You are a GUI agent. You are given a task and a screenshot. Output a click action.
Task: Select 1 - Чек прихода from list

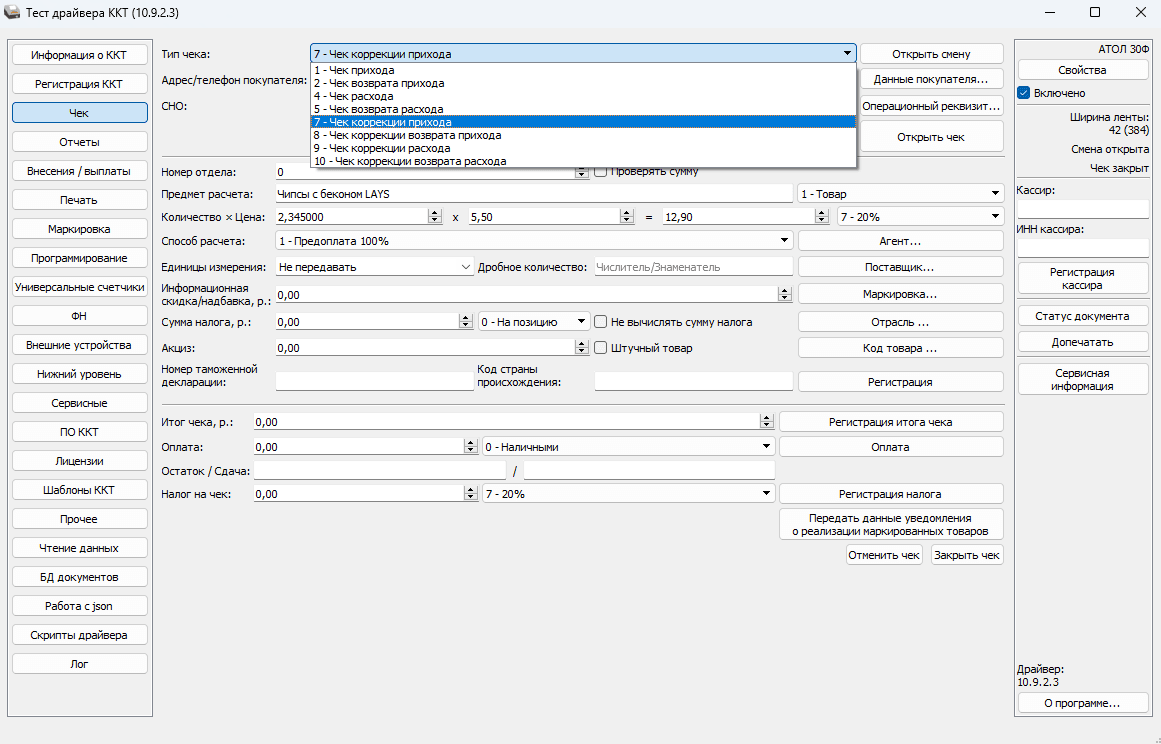pos(354,71)
